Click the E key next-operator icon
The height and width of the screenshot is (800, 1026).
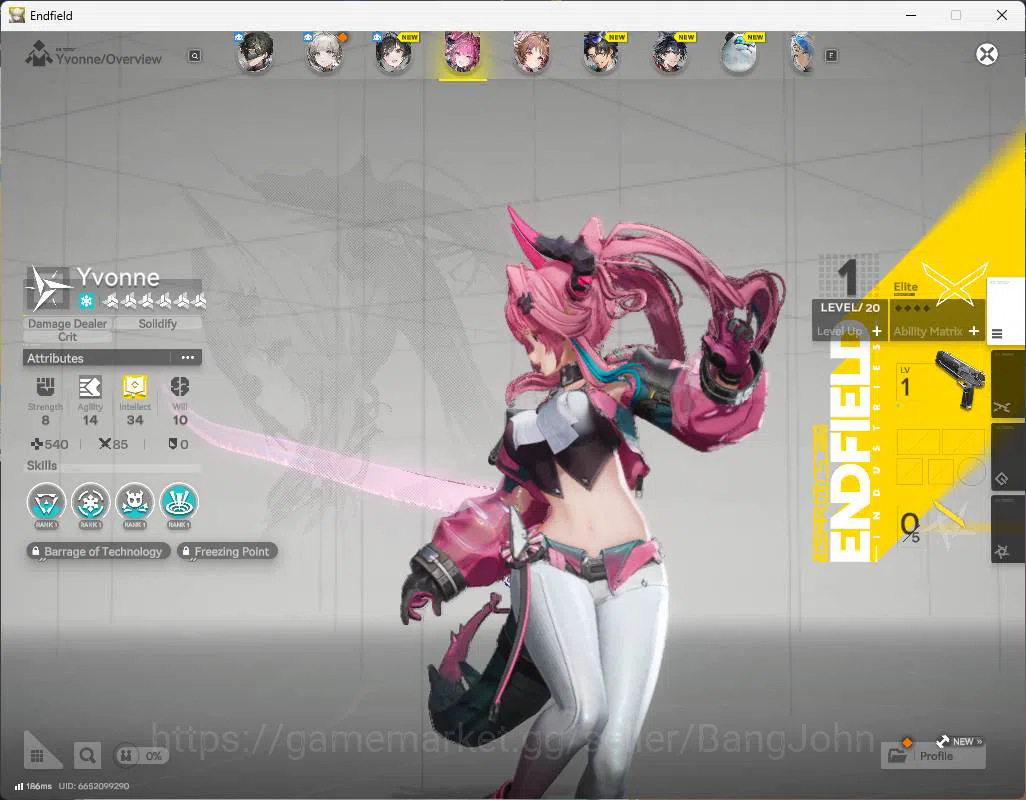tap(831, 56)
